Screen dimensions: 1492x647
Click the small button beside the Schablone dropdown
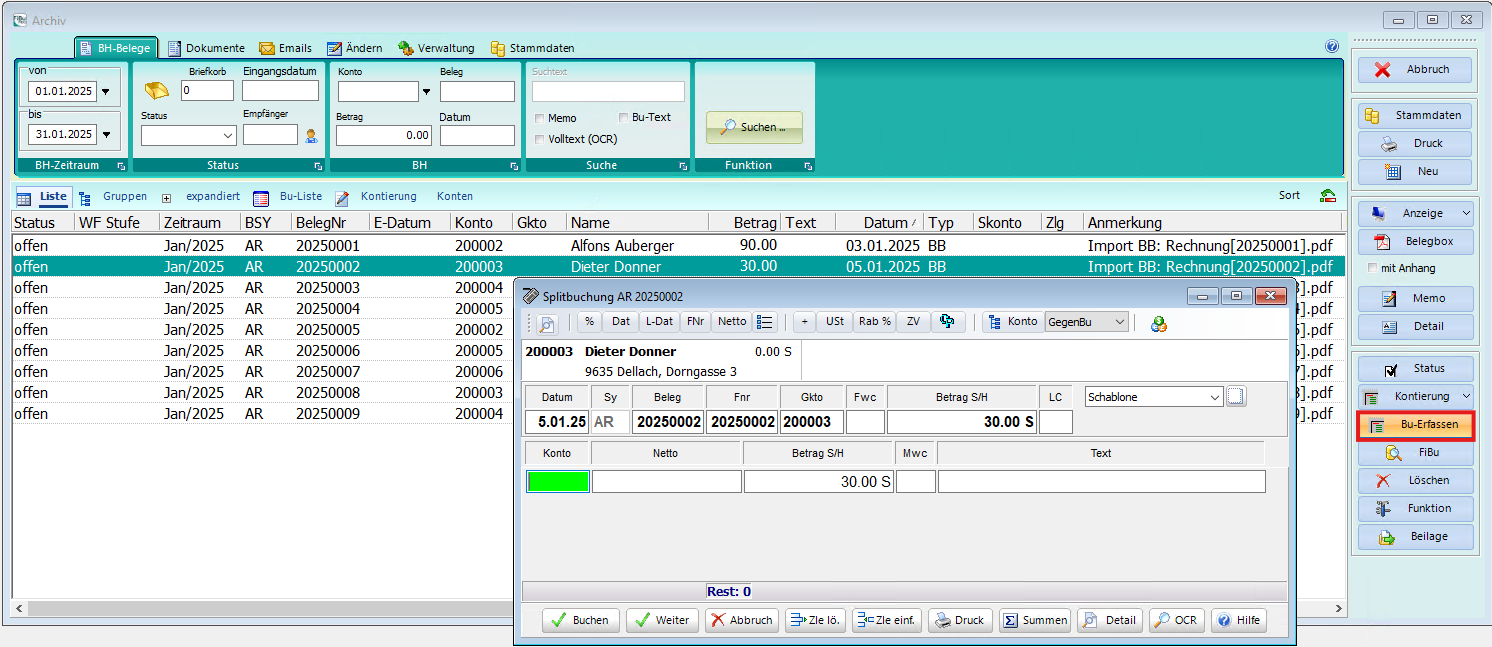coord(1237,397)
